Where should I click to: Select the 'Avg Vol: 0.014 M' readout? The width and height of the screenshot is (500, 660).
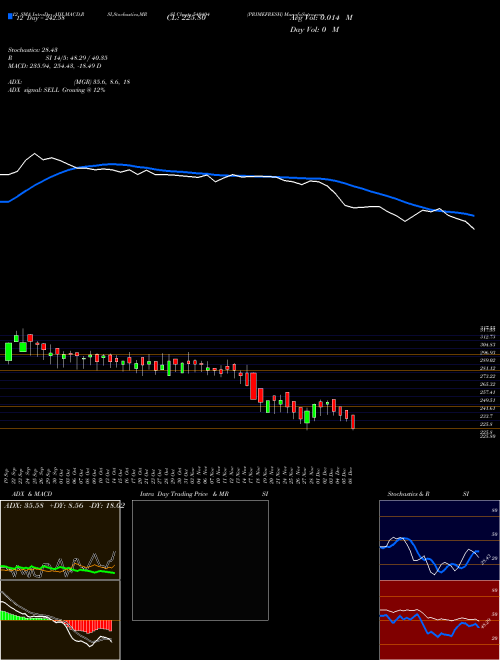pyautogui.click(x=321, y=18)
